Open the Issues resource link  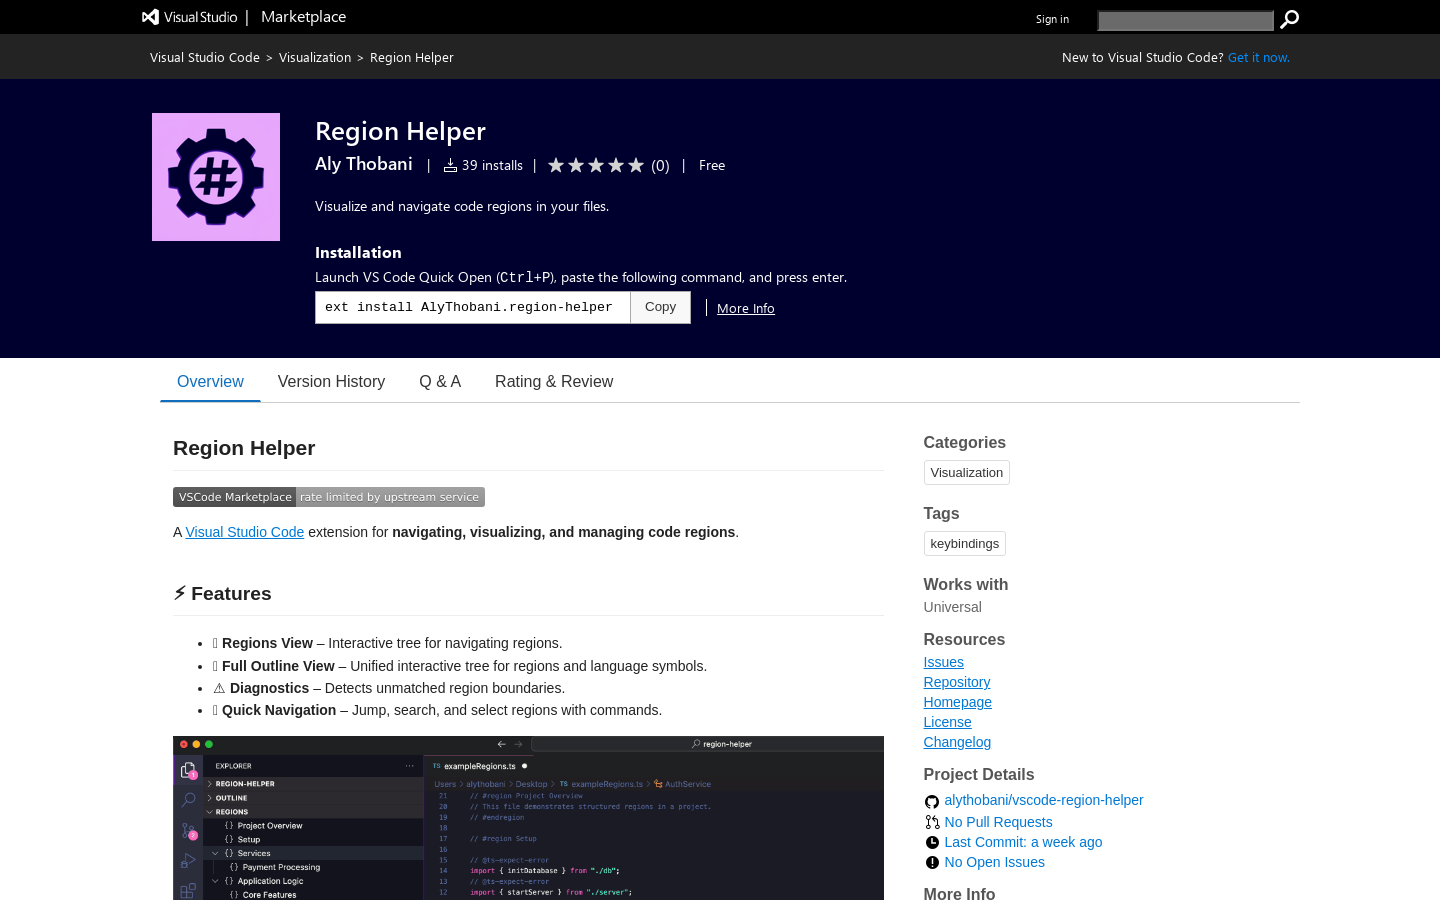click(944, 662)
